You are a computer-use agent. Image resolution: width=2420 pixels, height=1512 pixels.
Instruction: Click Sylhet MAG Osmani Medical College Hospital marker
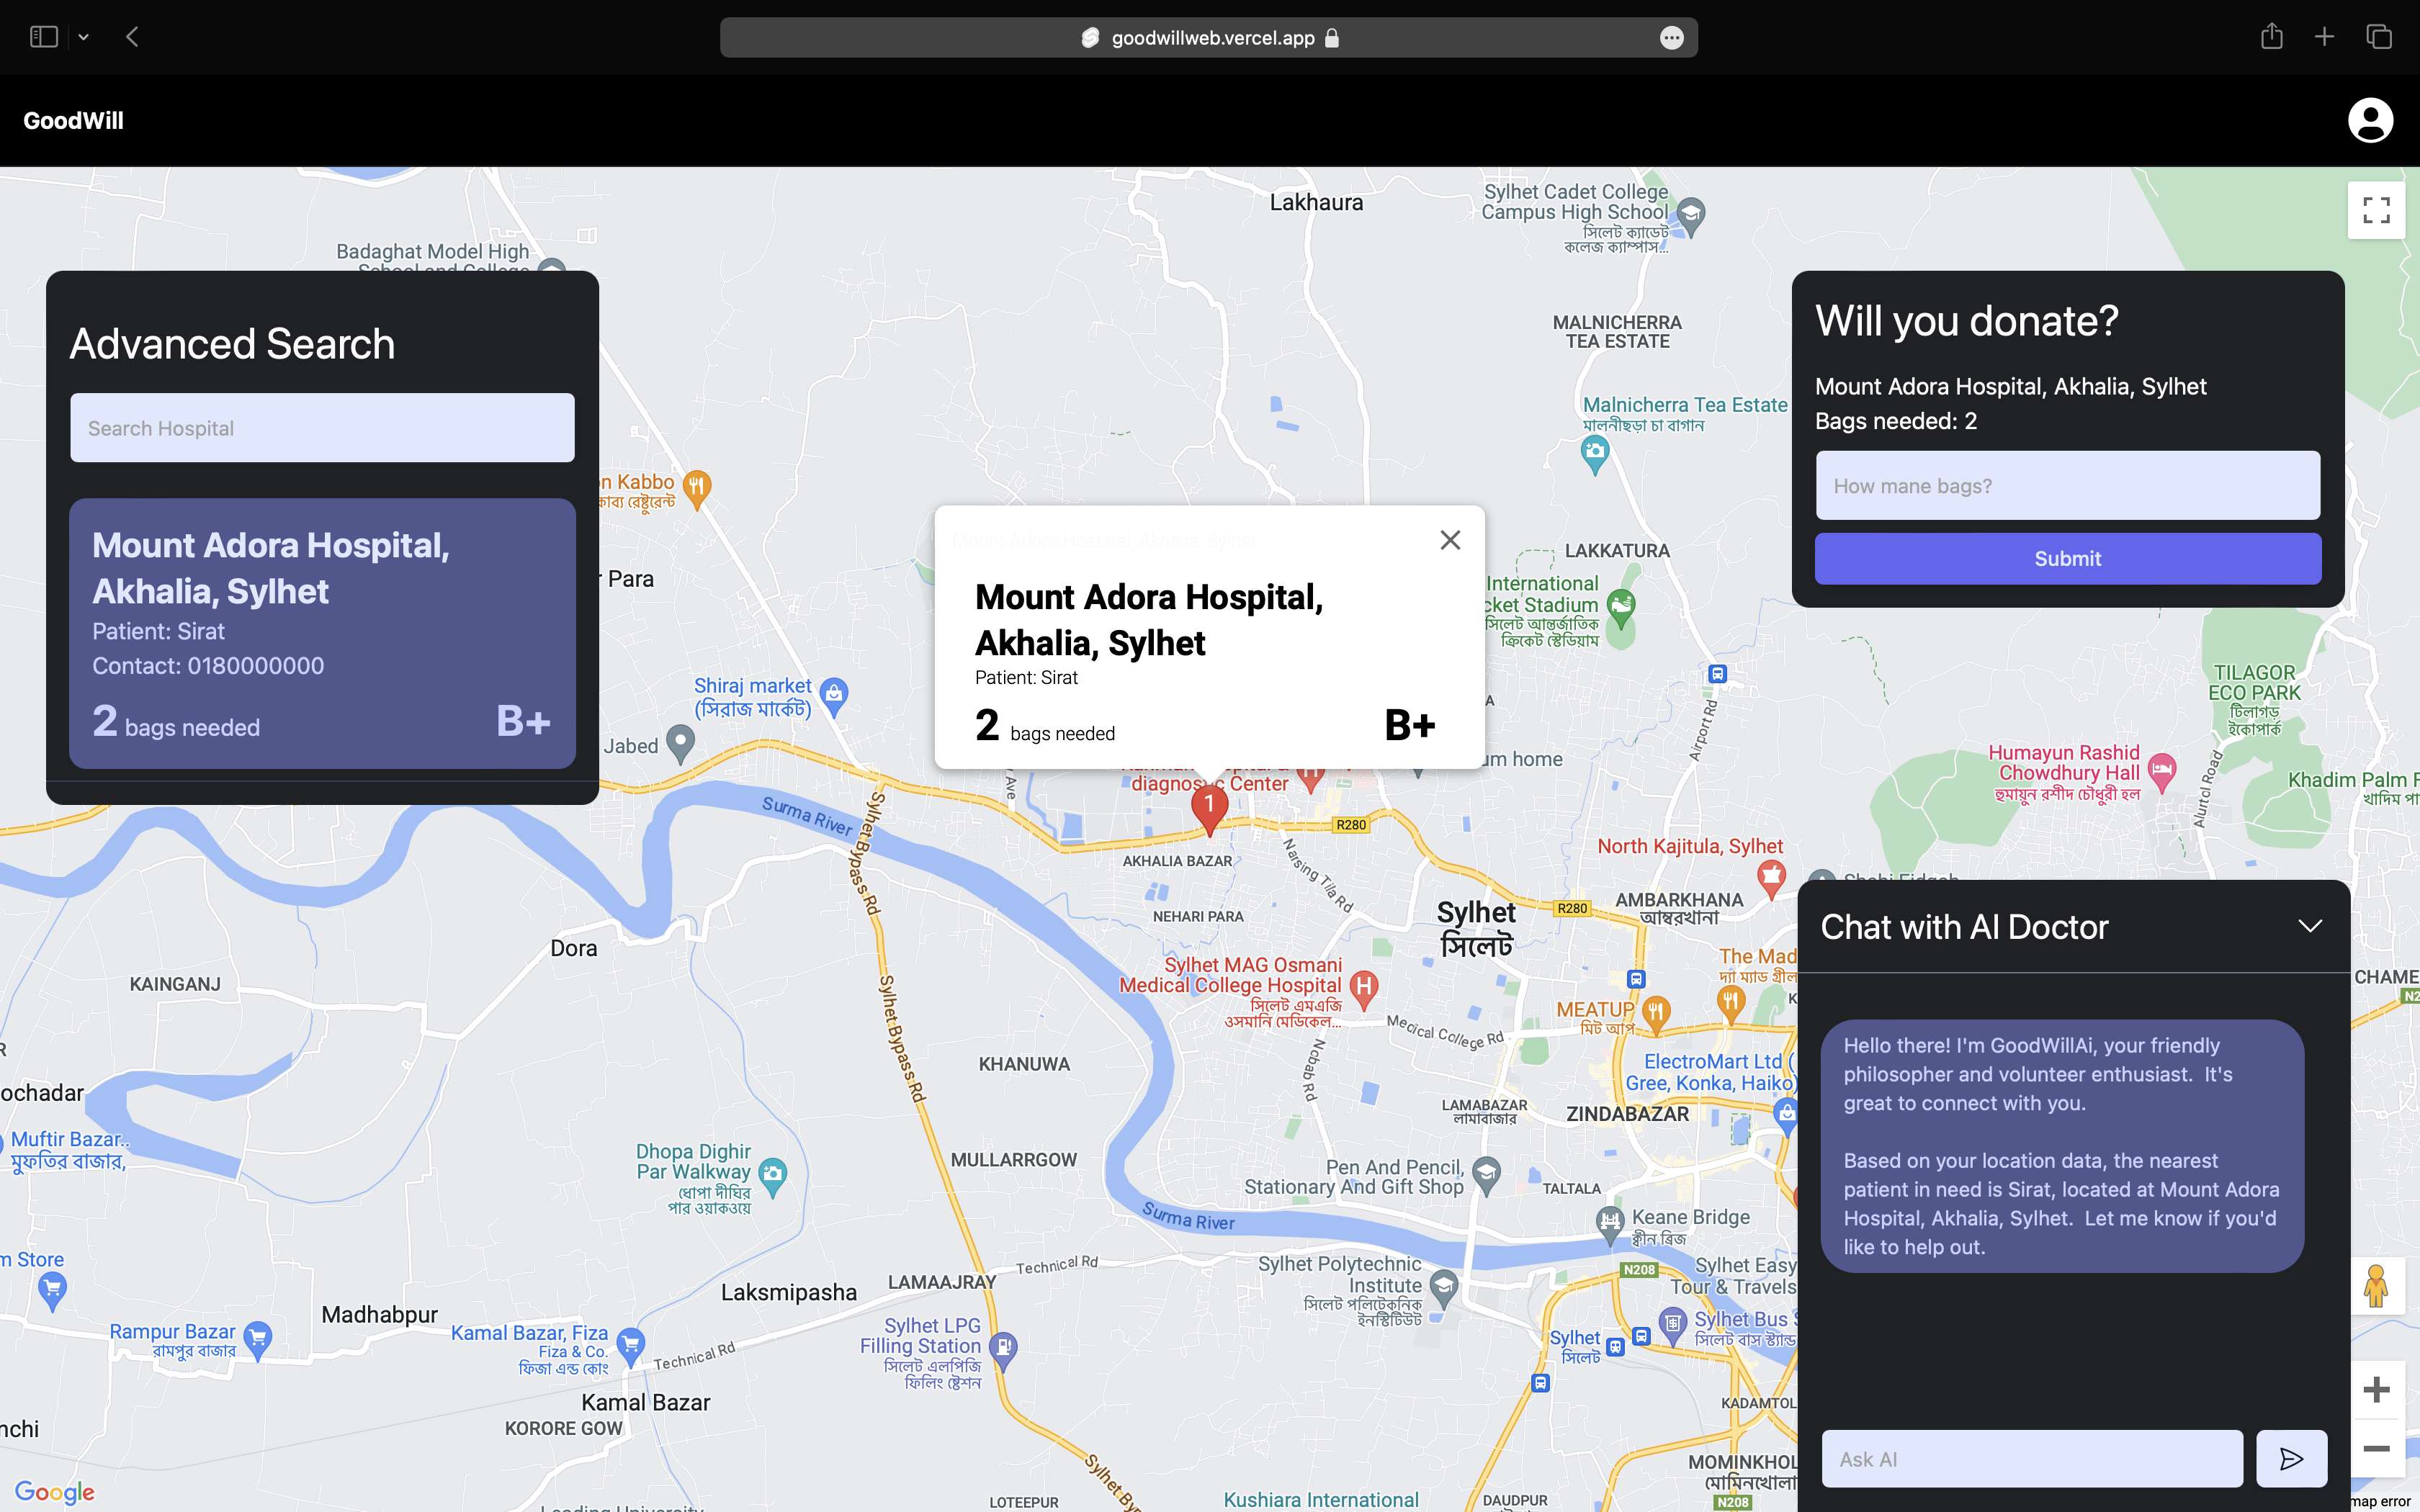point(1364,987)
